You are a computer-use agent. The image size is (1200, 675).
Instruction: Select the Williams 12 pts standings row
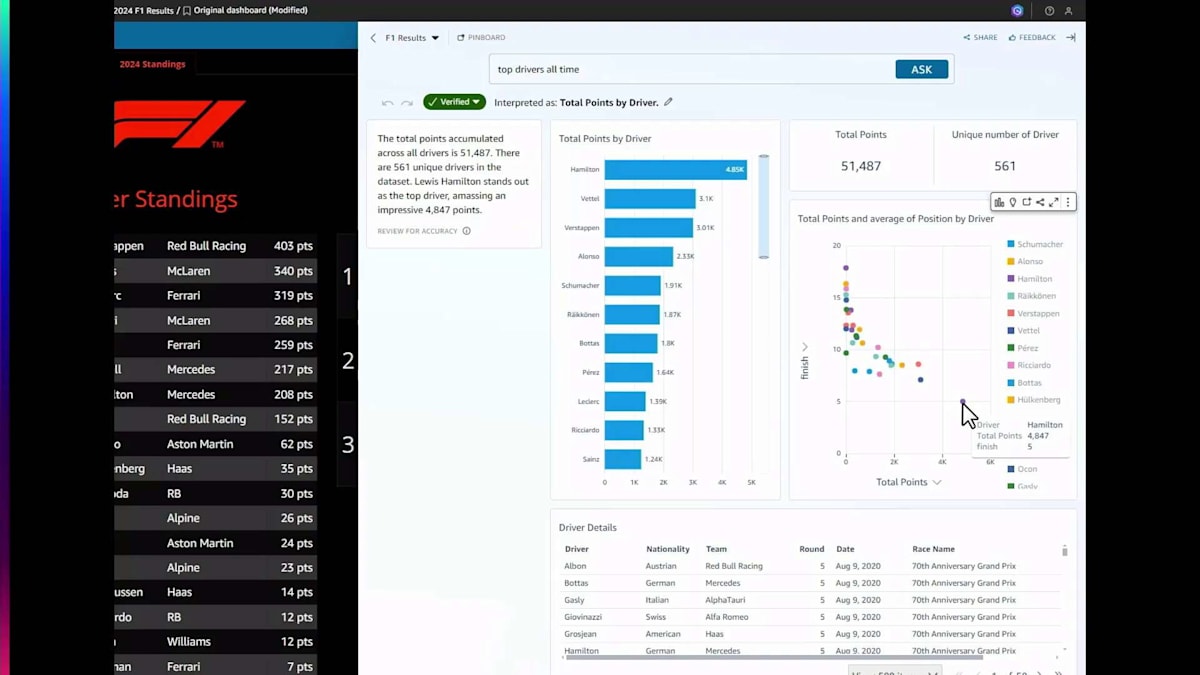tap(216, 642)
